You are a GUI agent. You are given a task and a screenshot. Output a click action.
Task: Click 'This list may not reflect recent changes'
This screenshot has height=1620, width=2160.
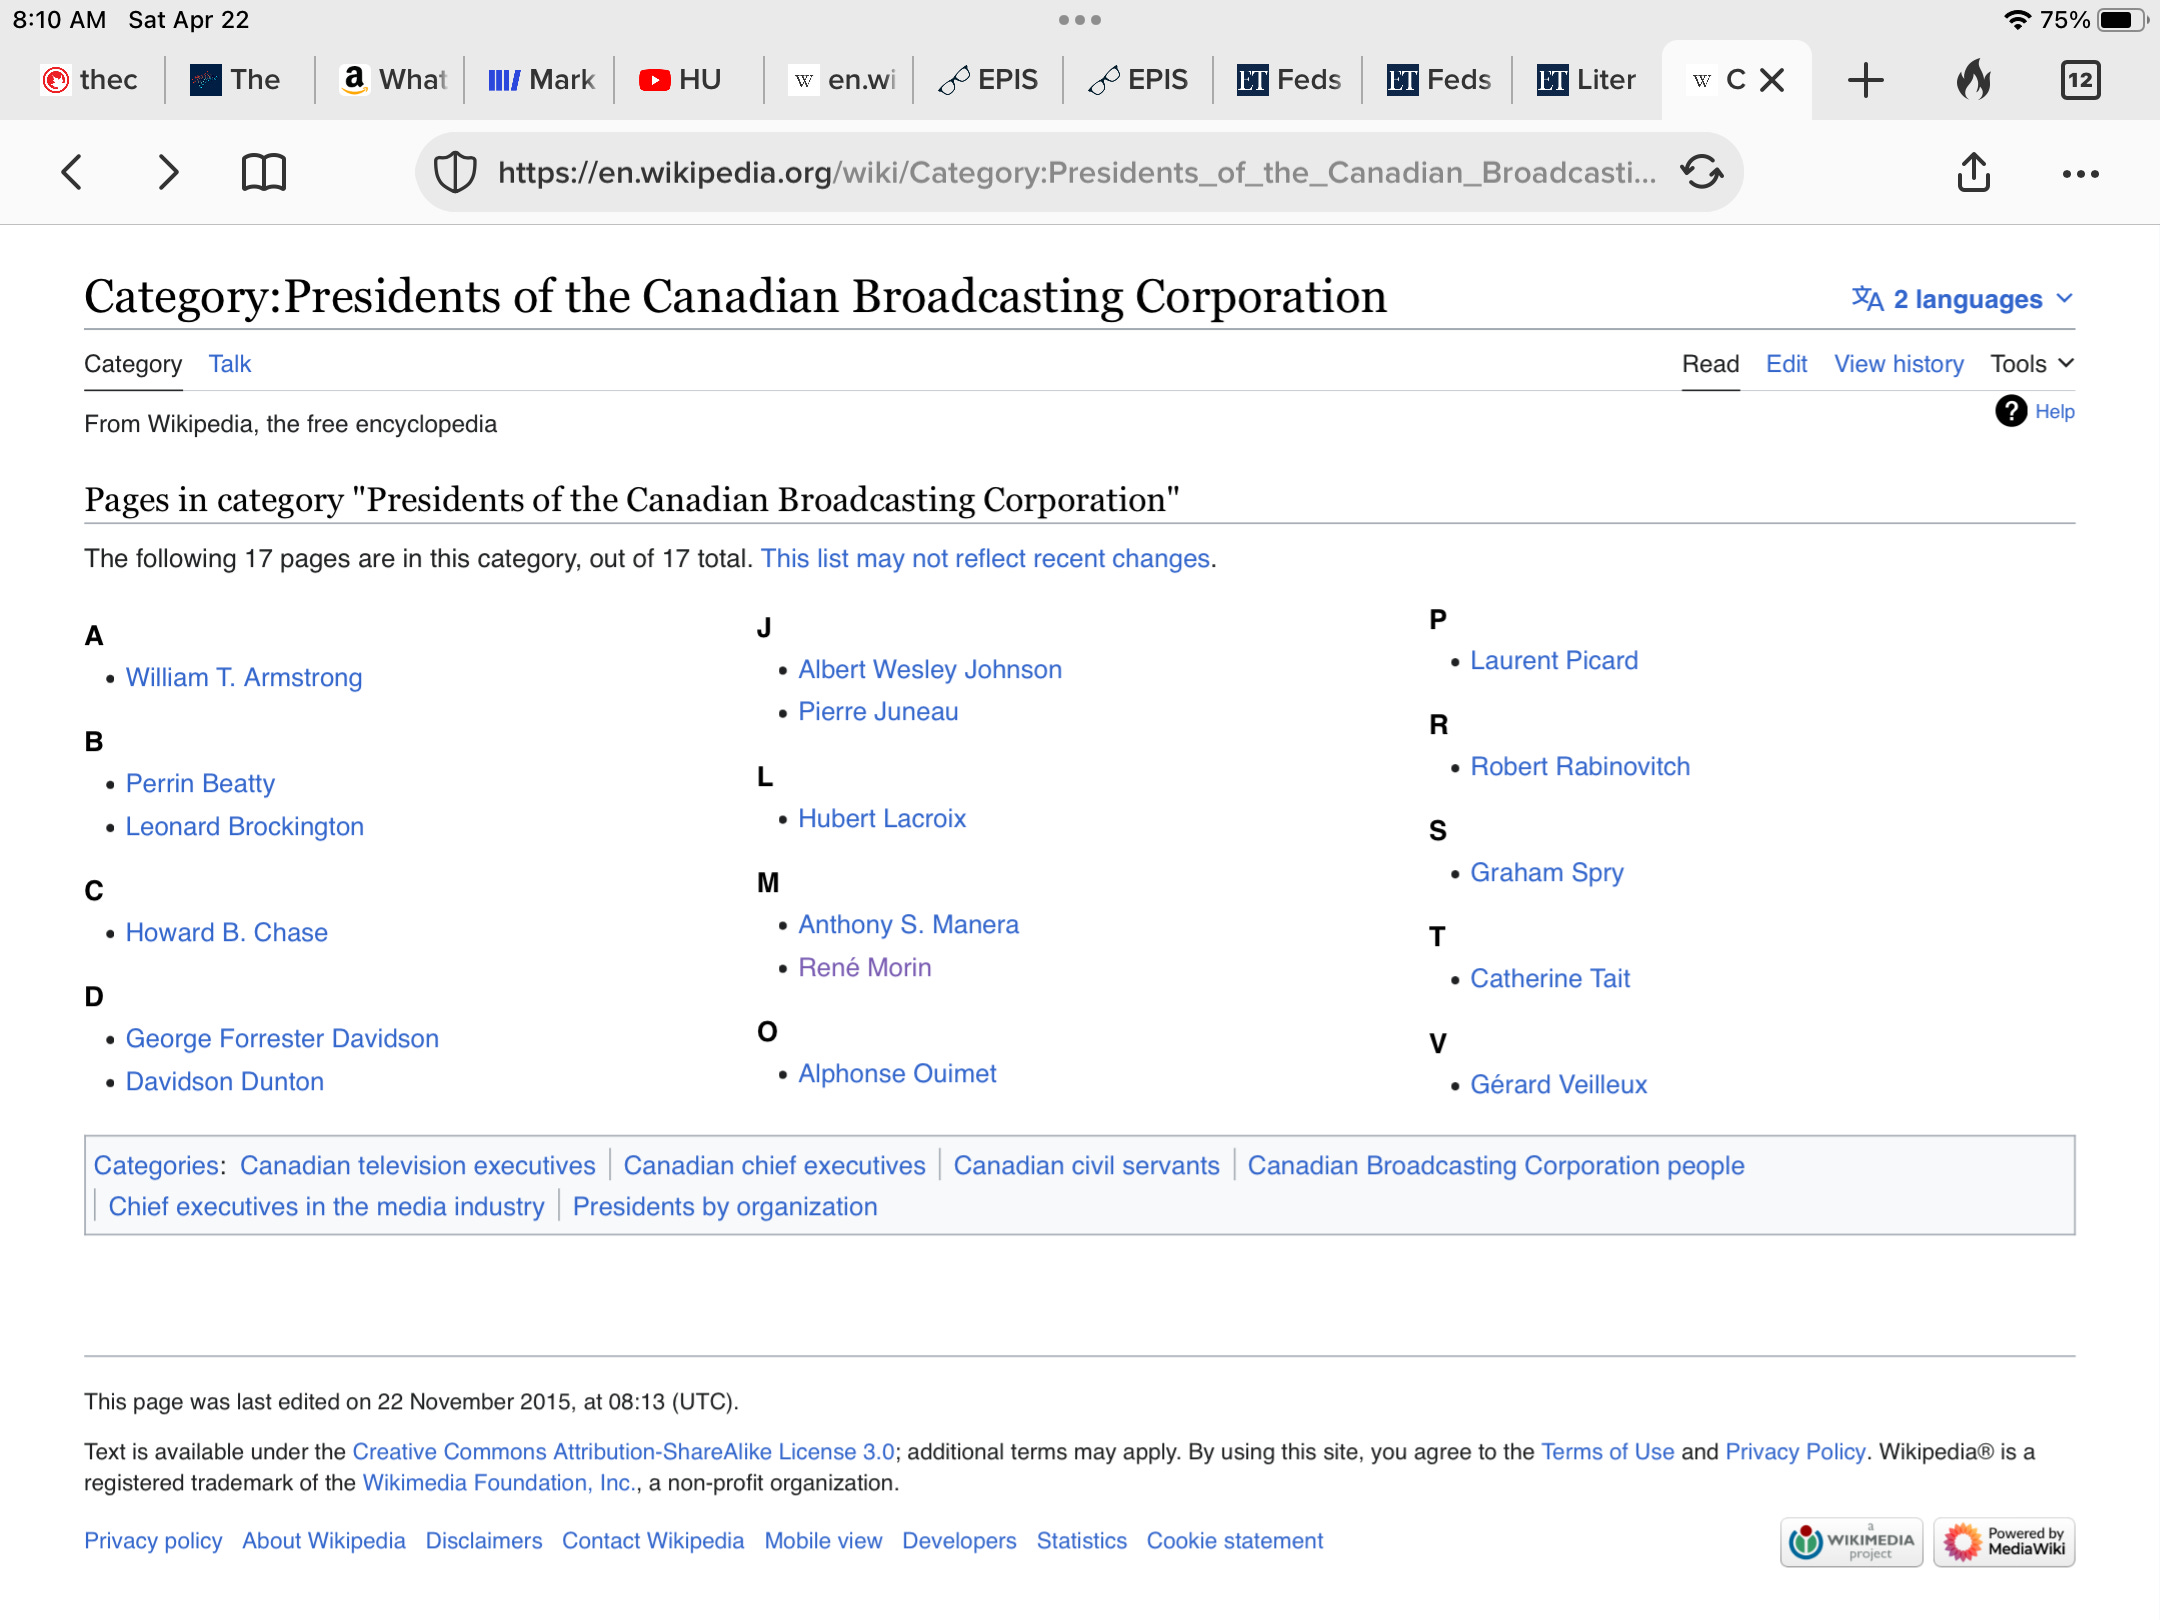[985, 559]
